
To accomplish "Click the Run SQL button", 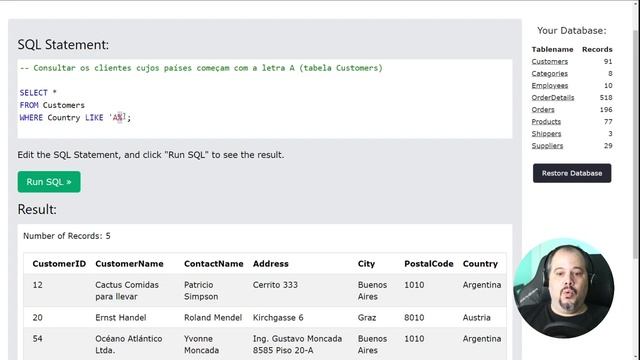I will pyautogui.click(x=49, y=182).
